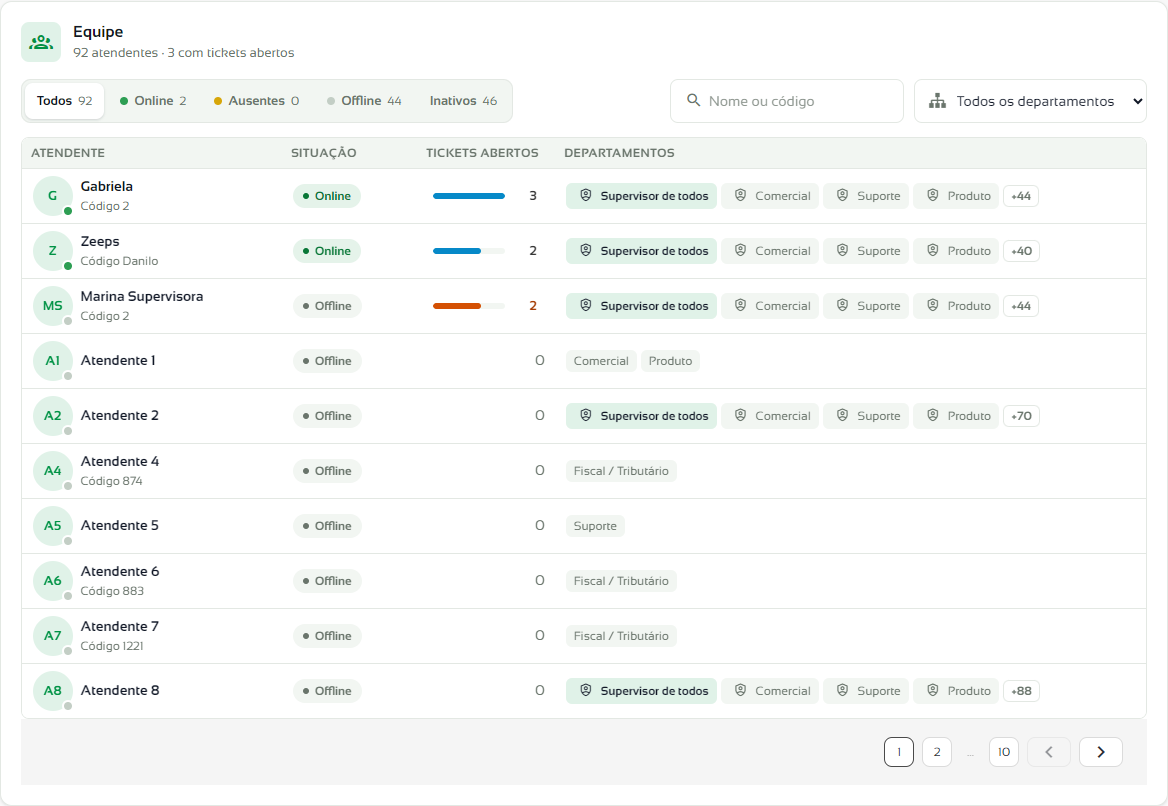Click Atendente 1's Comercial tag
Image resolution: width=1168 pixels, height=806 pixels.
601,361
